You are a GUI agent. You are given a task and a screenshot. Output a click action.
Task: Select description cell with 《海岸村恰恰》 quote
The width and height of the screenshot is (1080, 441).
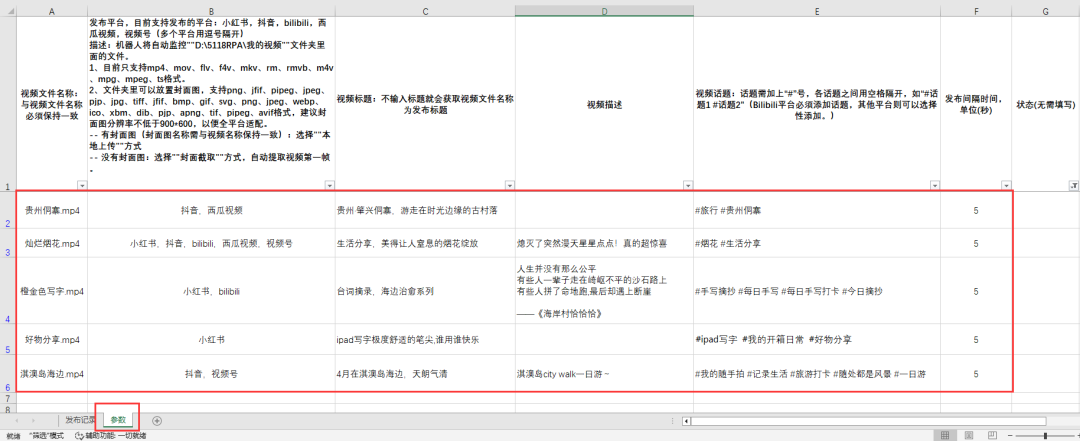[604, 291]
